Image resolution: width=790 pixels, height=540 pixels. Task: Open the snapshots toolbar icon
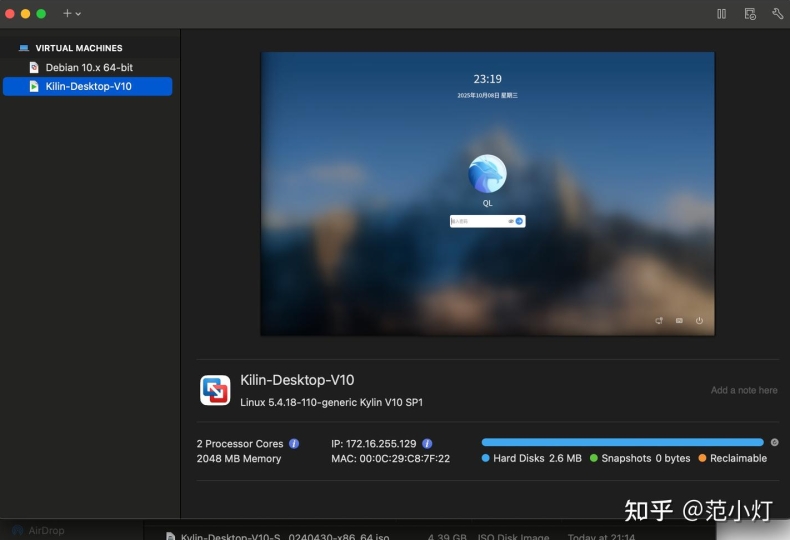coord(750,14)
